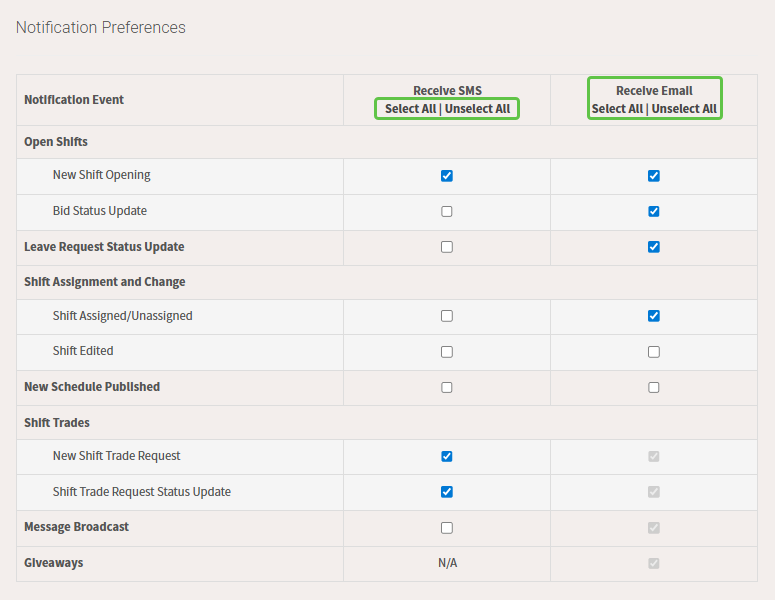Uncheck Email for Shift Assigned/Unassigned
Image resolution: width=775 pixels, height=600 pixels.
[x=654, y=316]
